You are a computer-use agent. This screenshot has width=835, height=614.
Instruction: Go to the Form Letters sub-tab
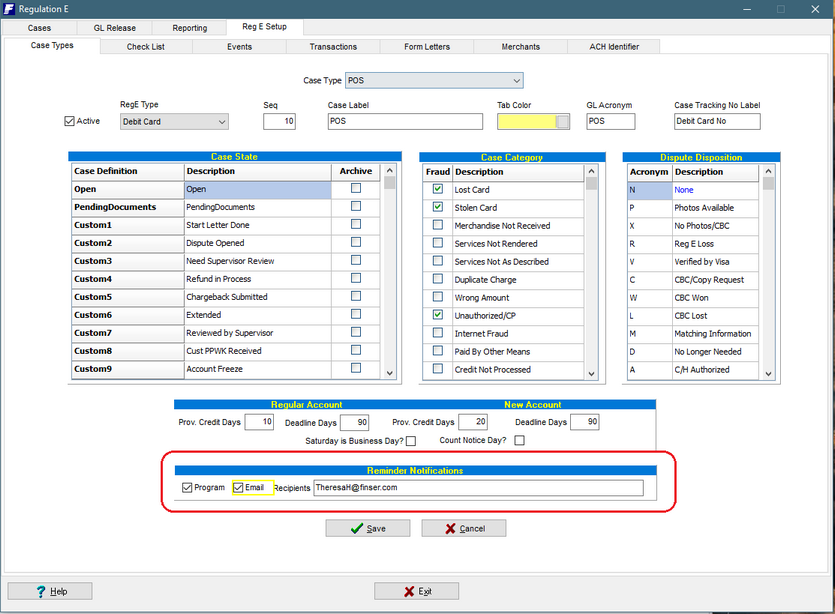pos(427,47)
